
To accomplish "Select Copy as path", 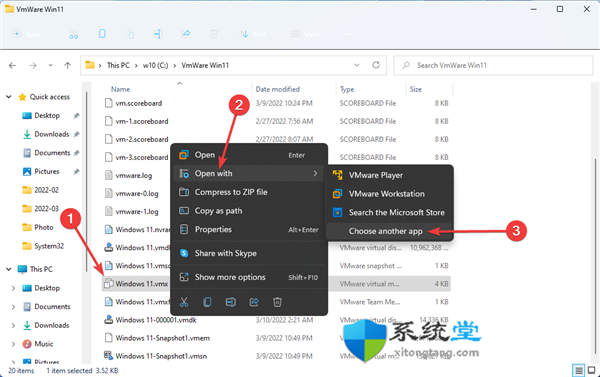I will (249, 211).
